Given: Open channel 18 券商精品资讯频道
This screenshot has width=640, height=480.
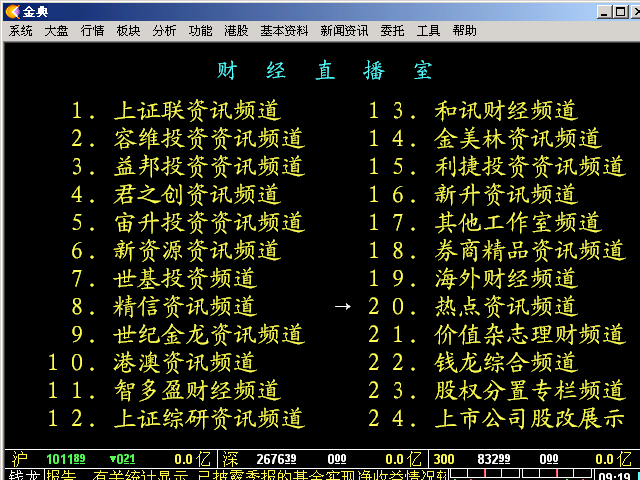Looking at the screenshot, I should pyautogui.click(x=497, y=250).
